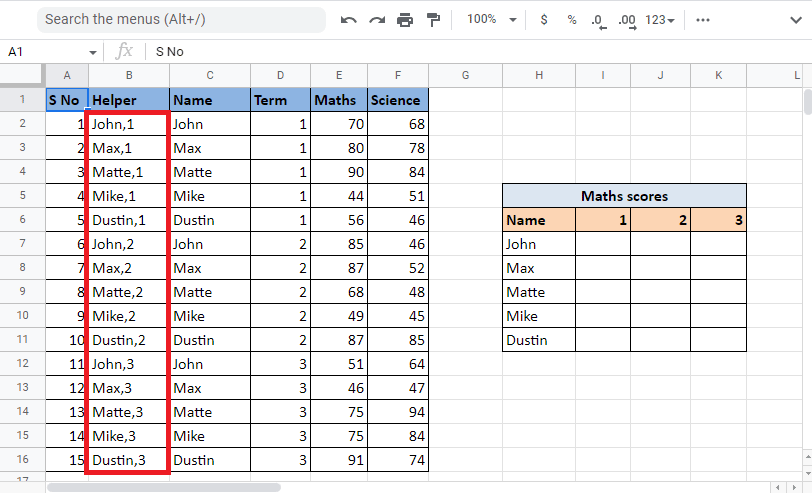Decrease decimal places
The height and width of the screenshot is (493, 812).
coord(598,20)
